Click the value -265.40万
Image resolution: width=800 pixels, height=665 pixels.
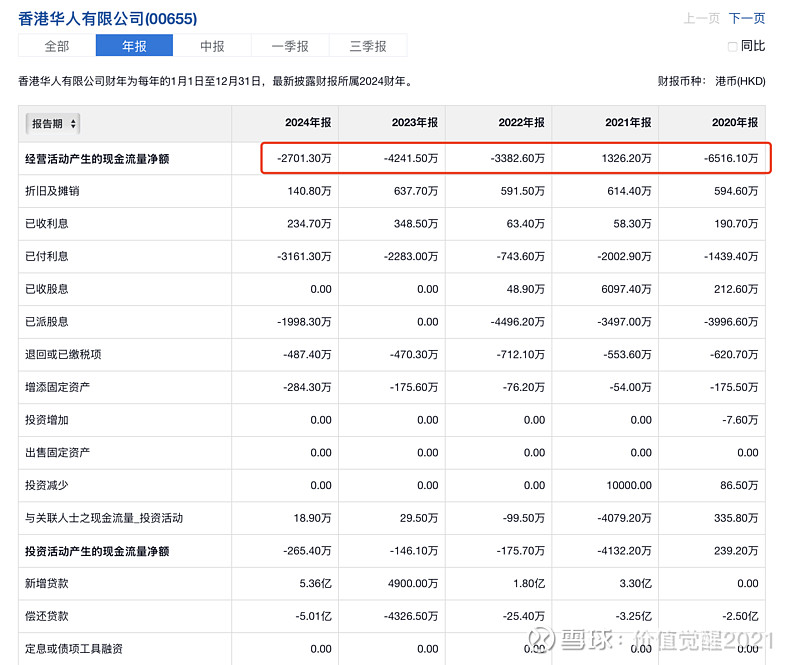point(307,551)
